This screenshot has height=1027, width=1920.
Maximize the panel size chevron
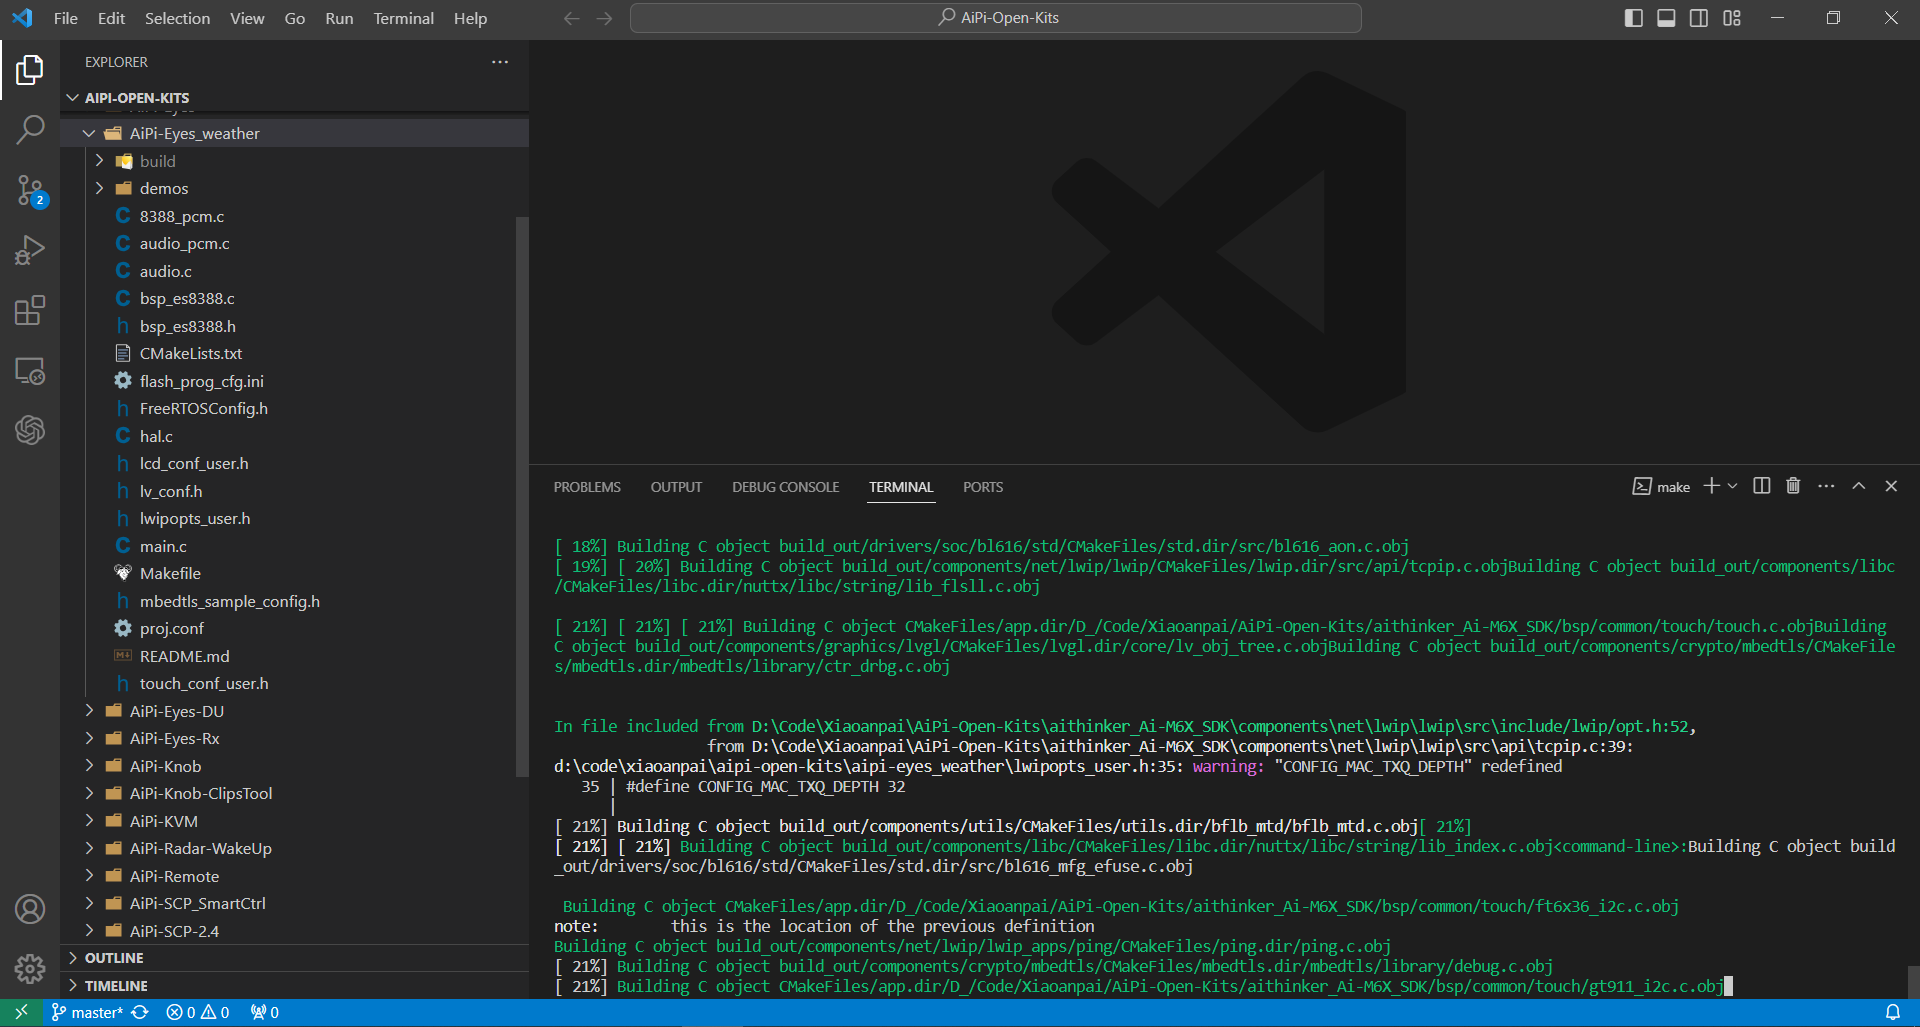coord(1859,486)
